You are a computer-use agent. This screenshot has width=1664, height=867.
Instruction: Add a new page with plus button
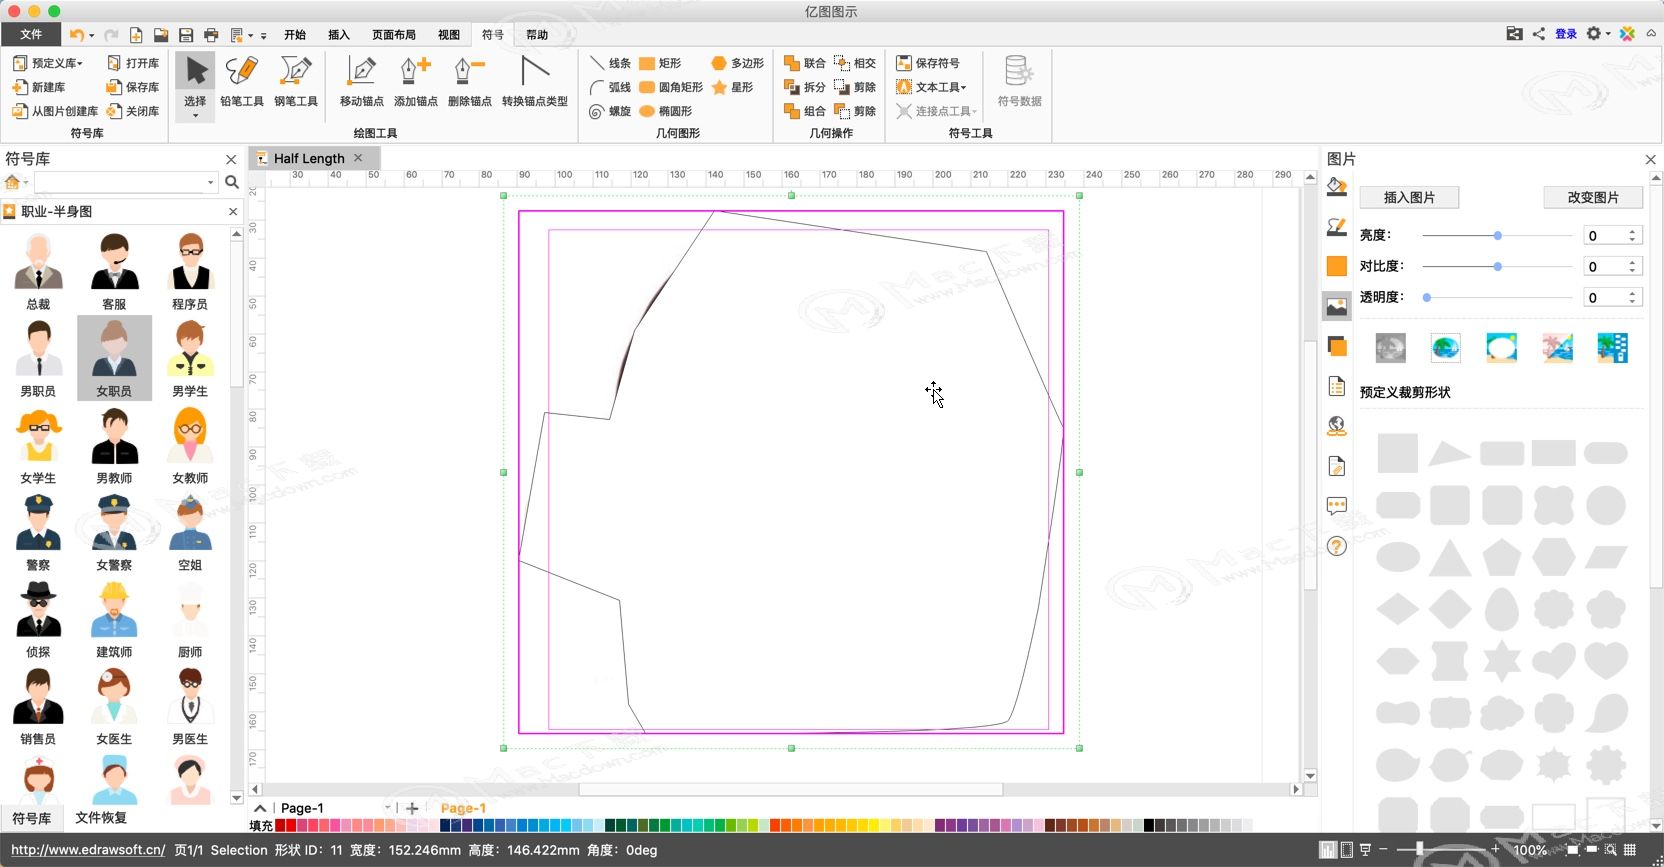pos(412,808)
